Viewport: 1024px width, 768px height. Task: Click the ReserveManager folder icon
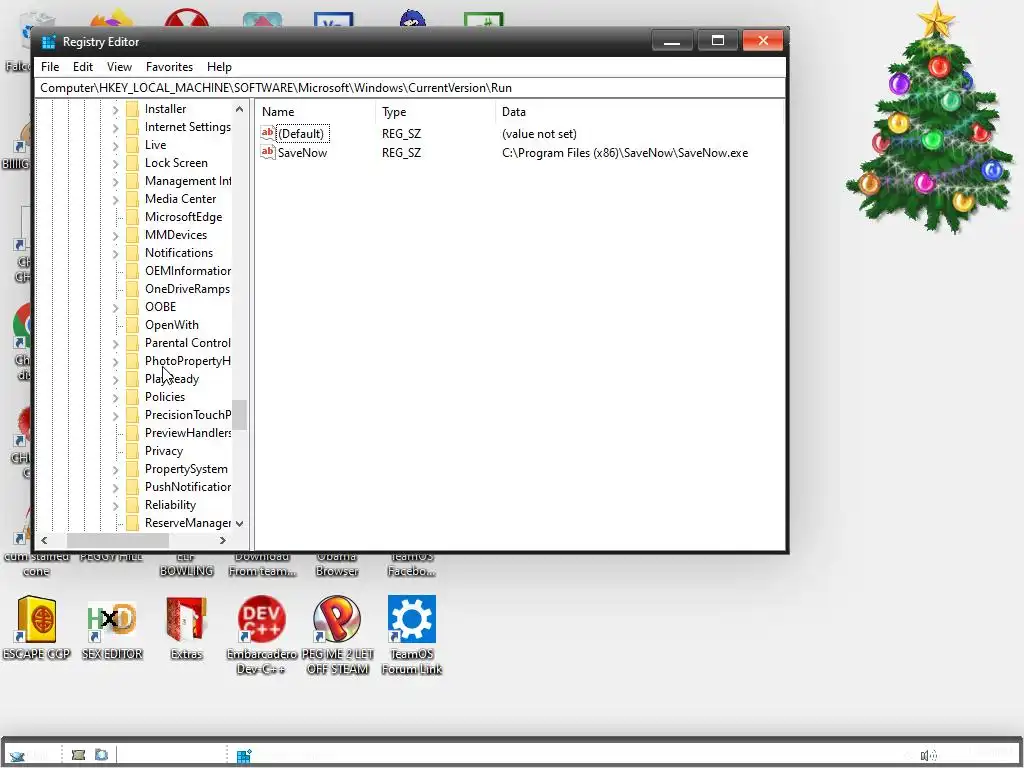pos(132,523)
